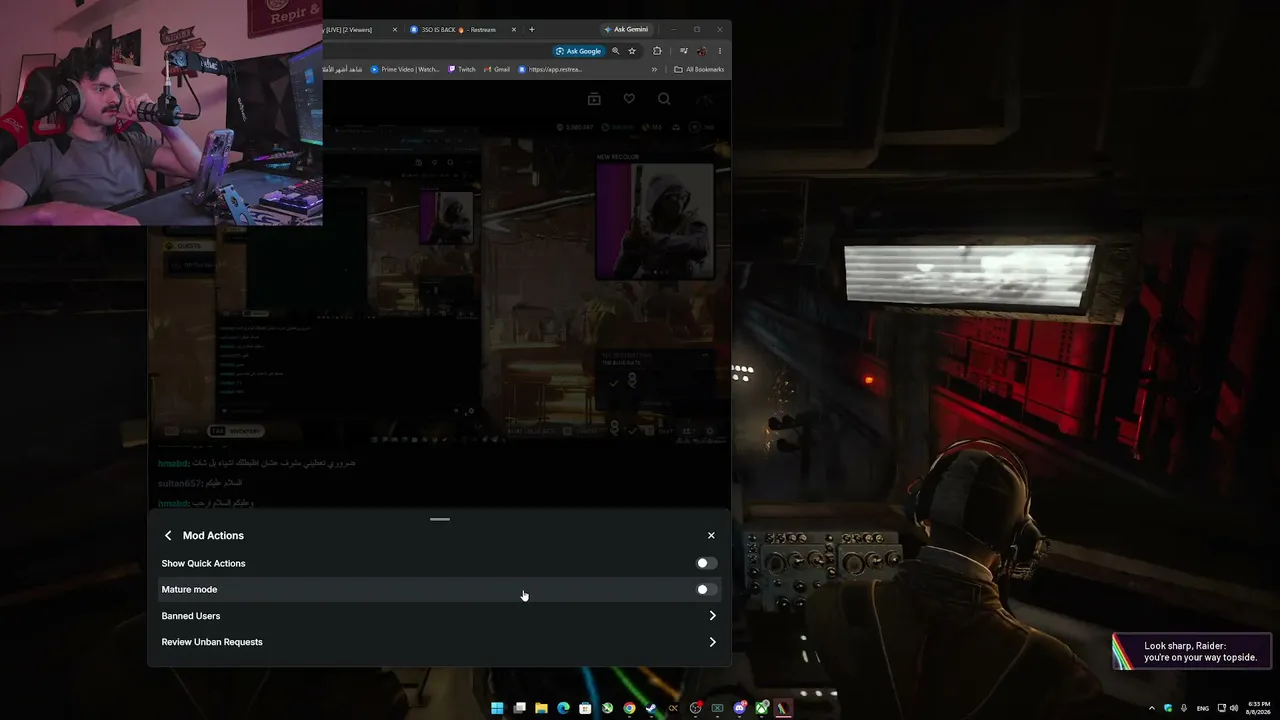Open Review Unban Requests via its chevron

coord(712,642)
